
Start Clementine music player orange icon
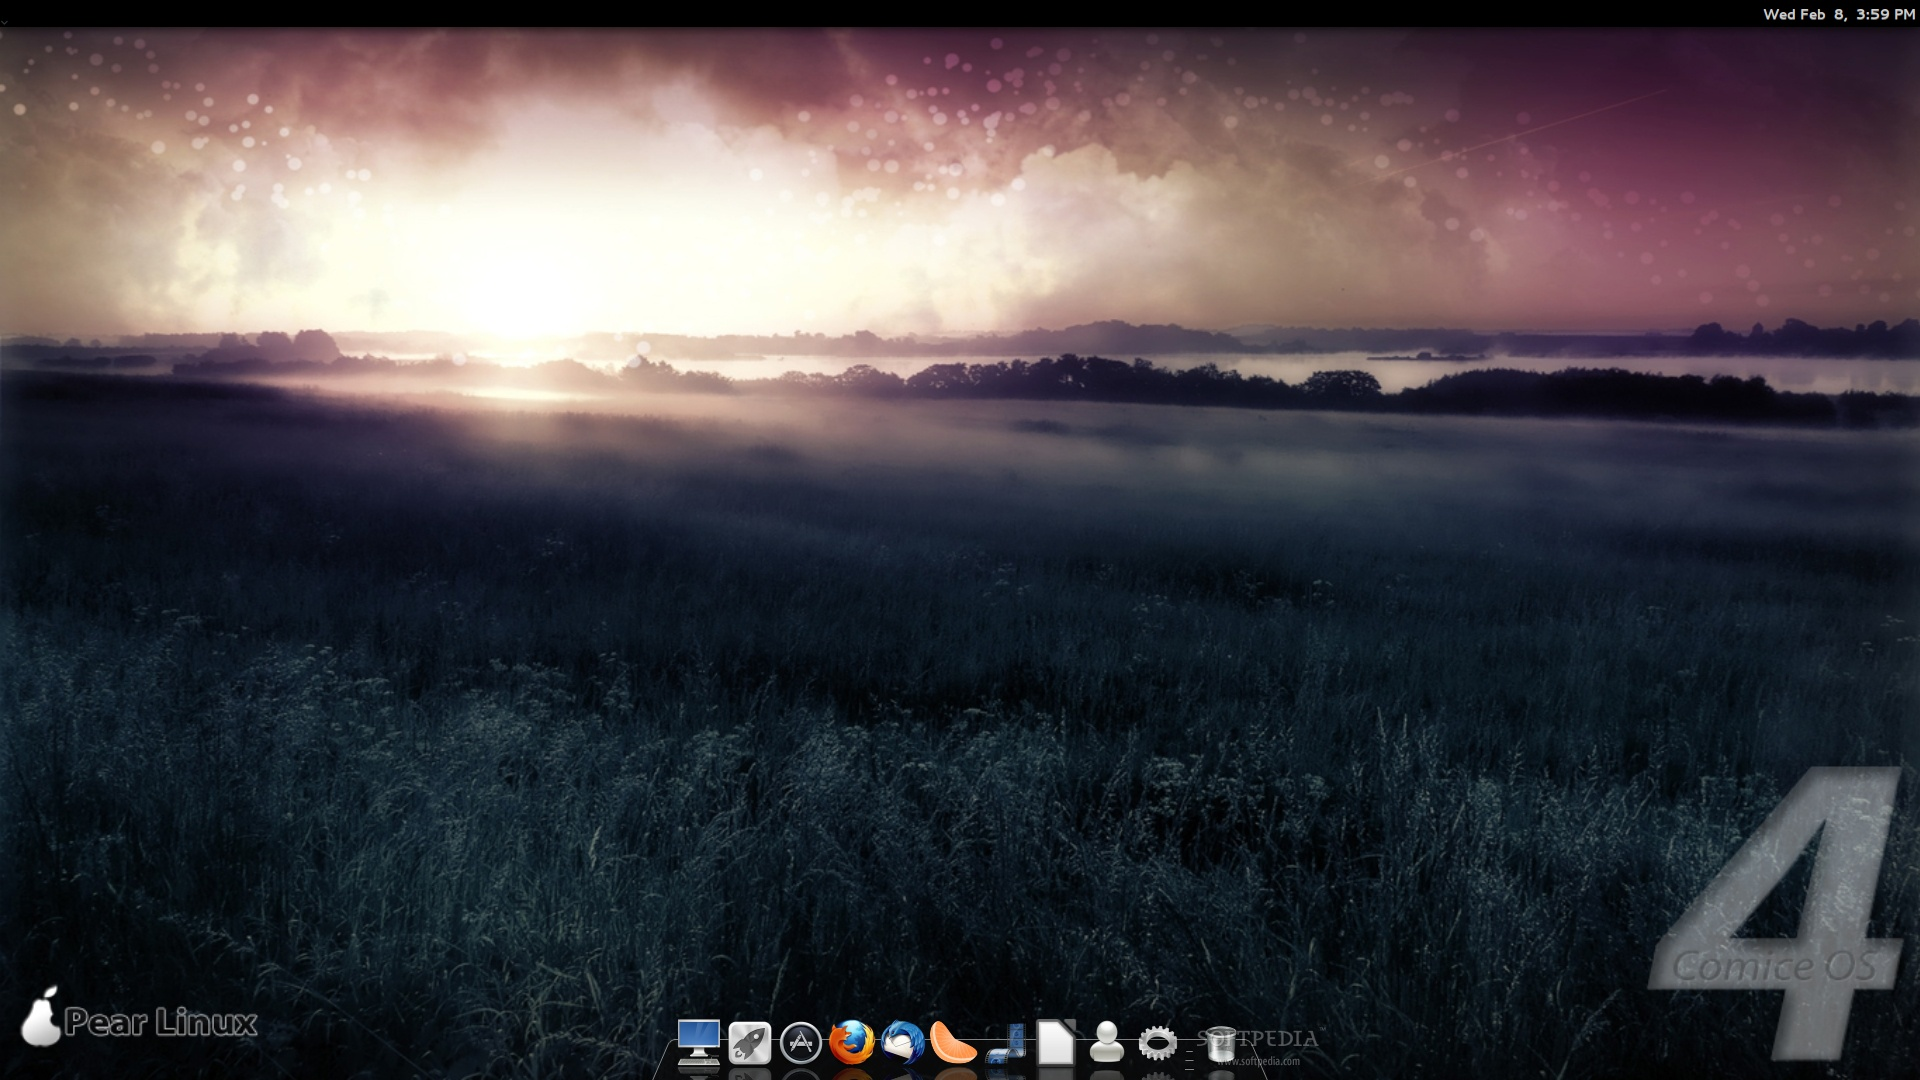pyautogui.click(x=953, y=1043)
